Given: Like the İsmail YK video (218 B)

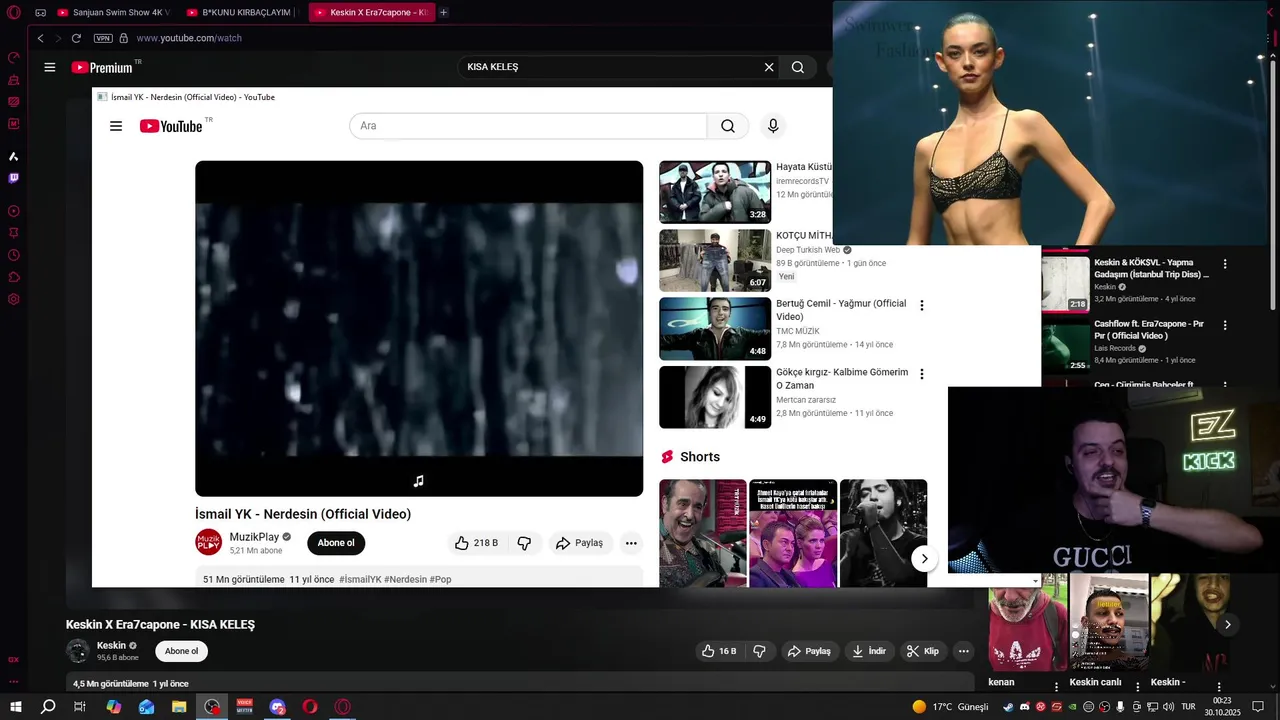Looking at the screenshot, I should [476, 543].
